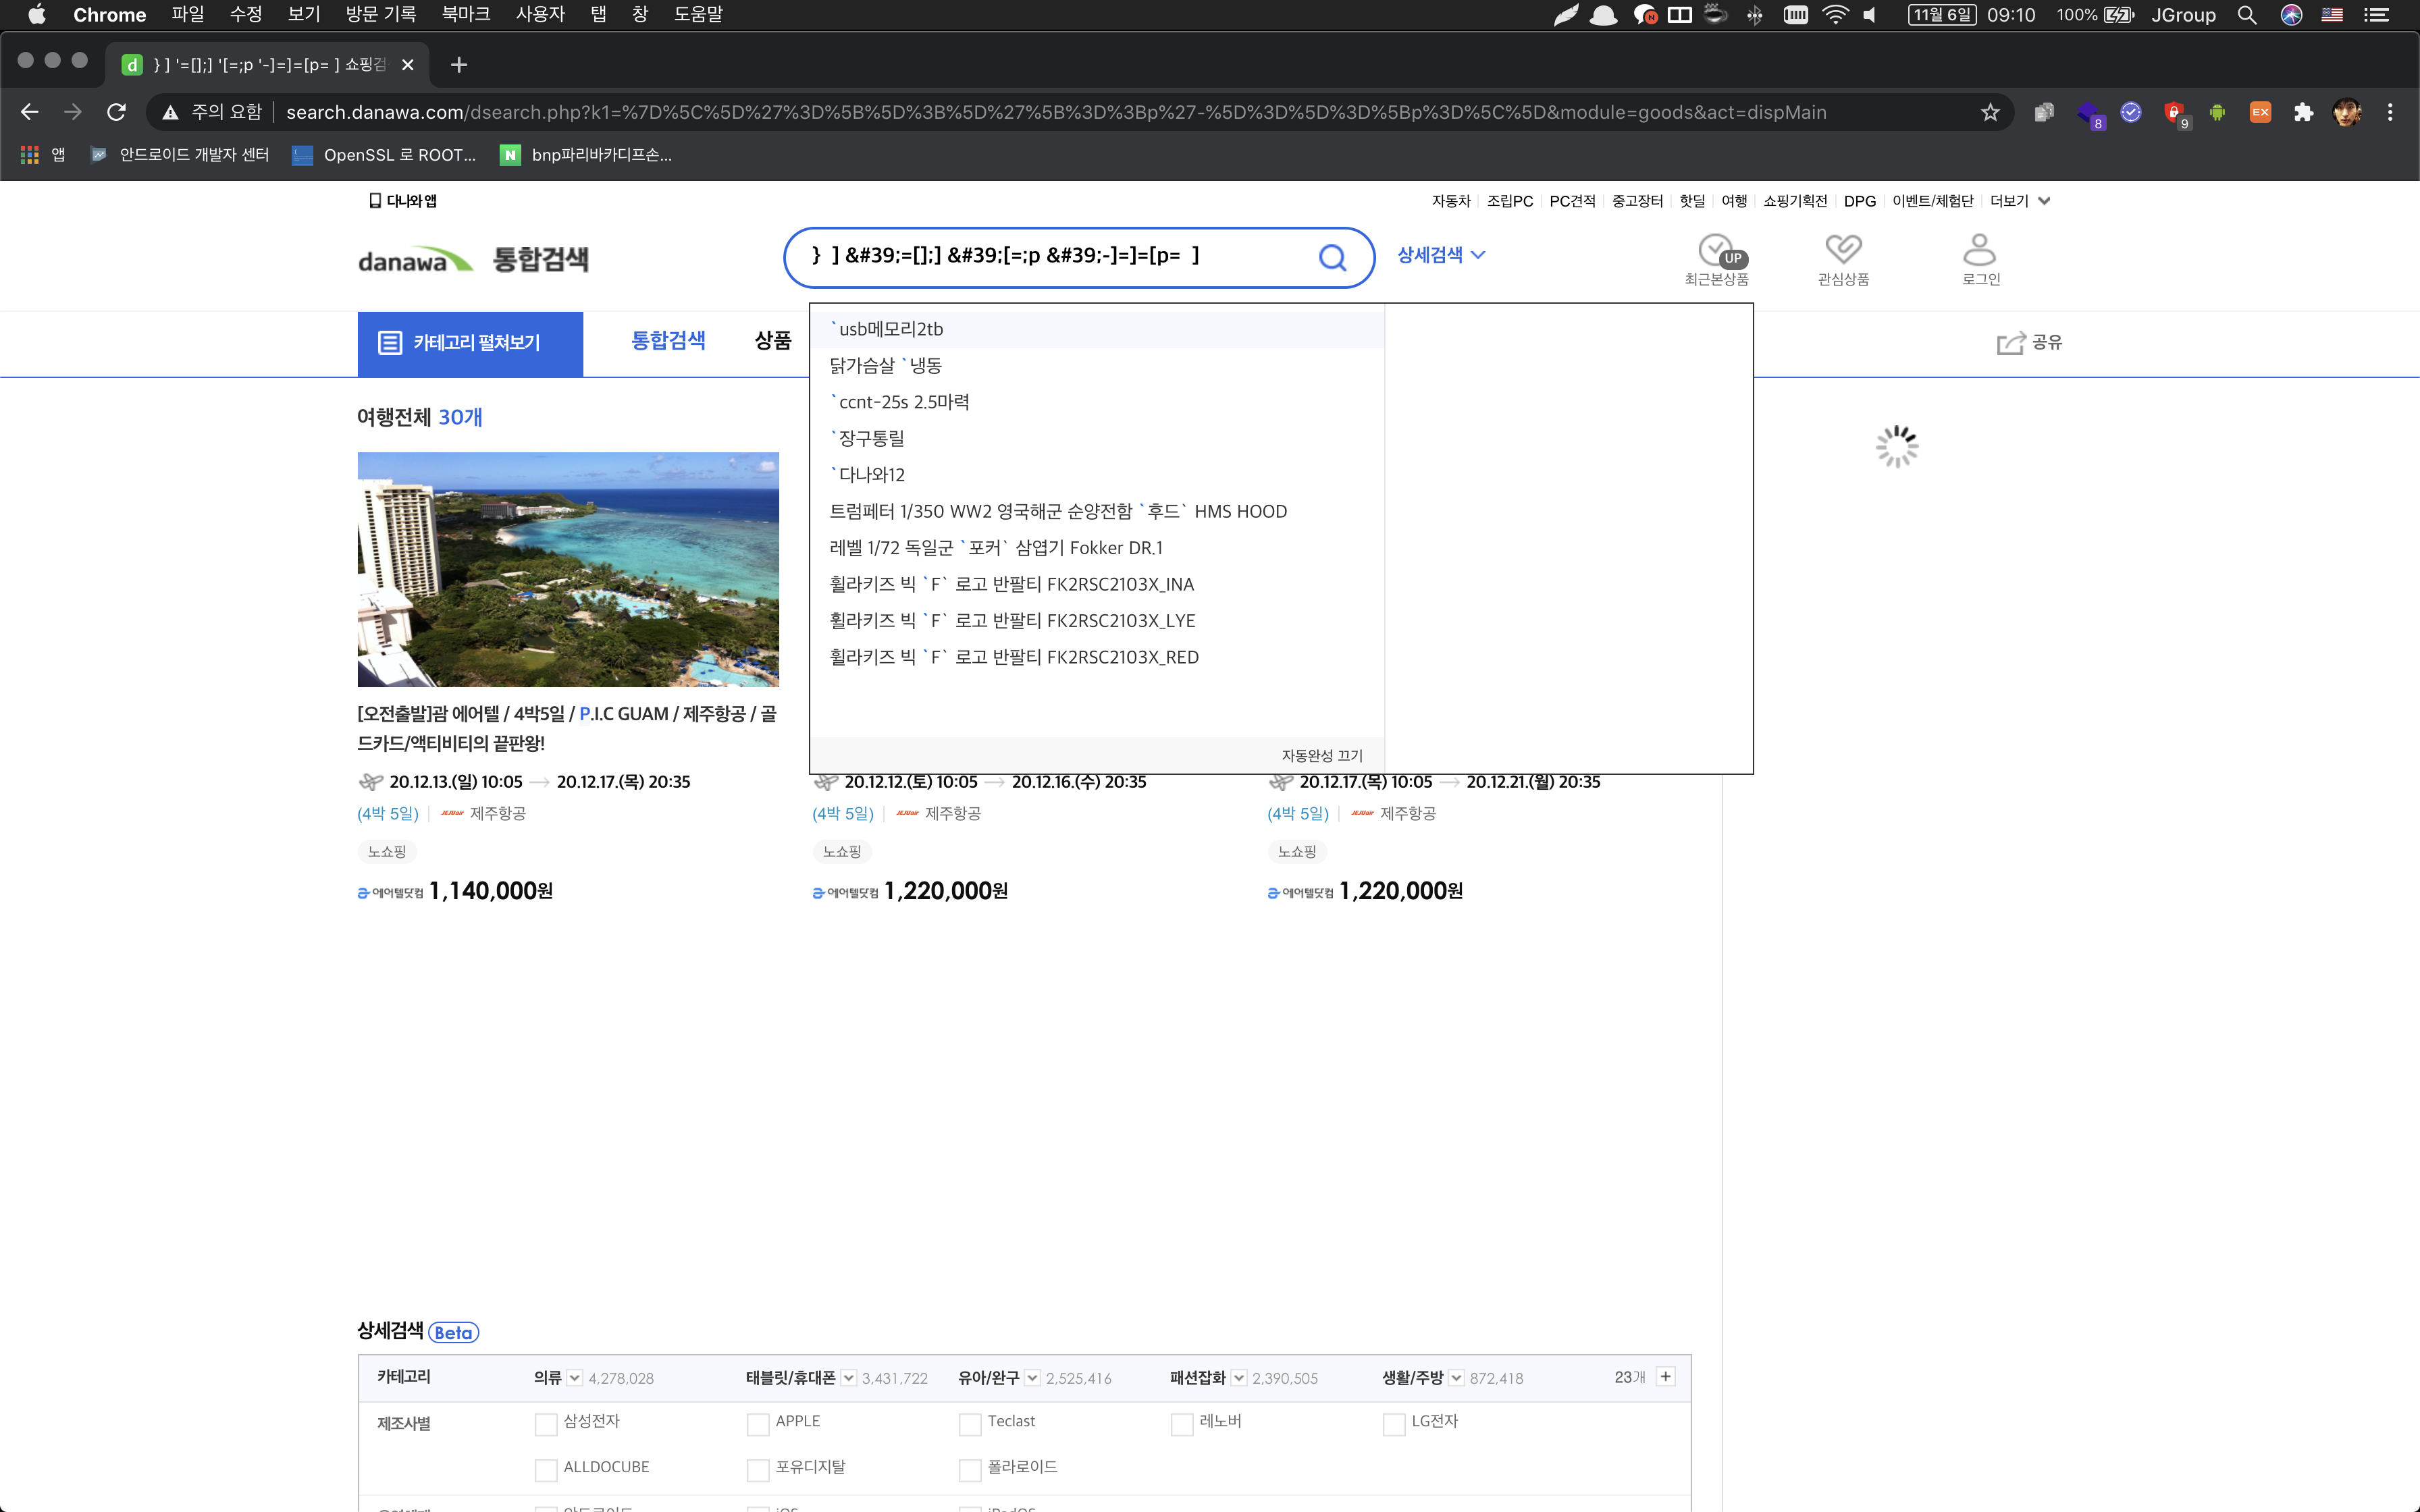The height and width of the screenshot is (1512, 2420).
Task: Expand the 상세검색 dropdown next to search
Action: coord(1441,255)
